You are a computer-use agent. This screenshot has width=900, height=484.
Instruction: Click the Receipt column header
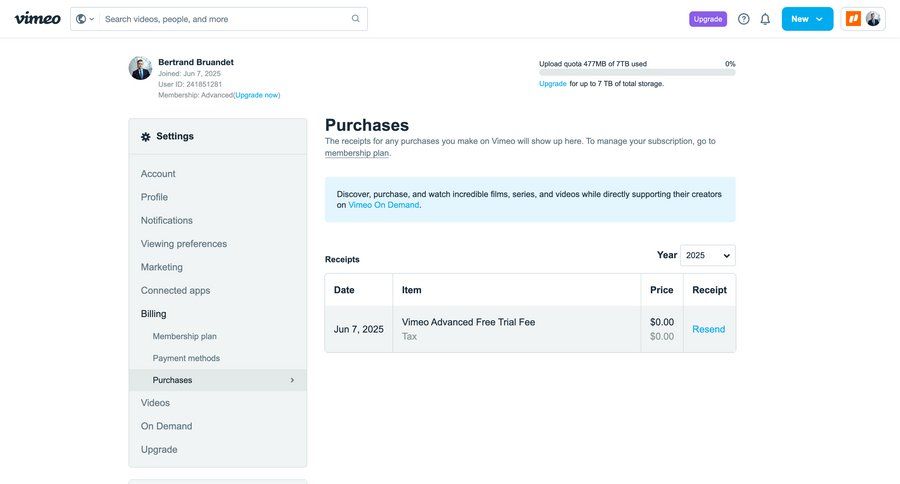pyautogui.click(x=709, y=290)
